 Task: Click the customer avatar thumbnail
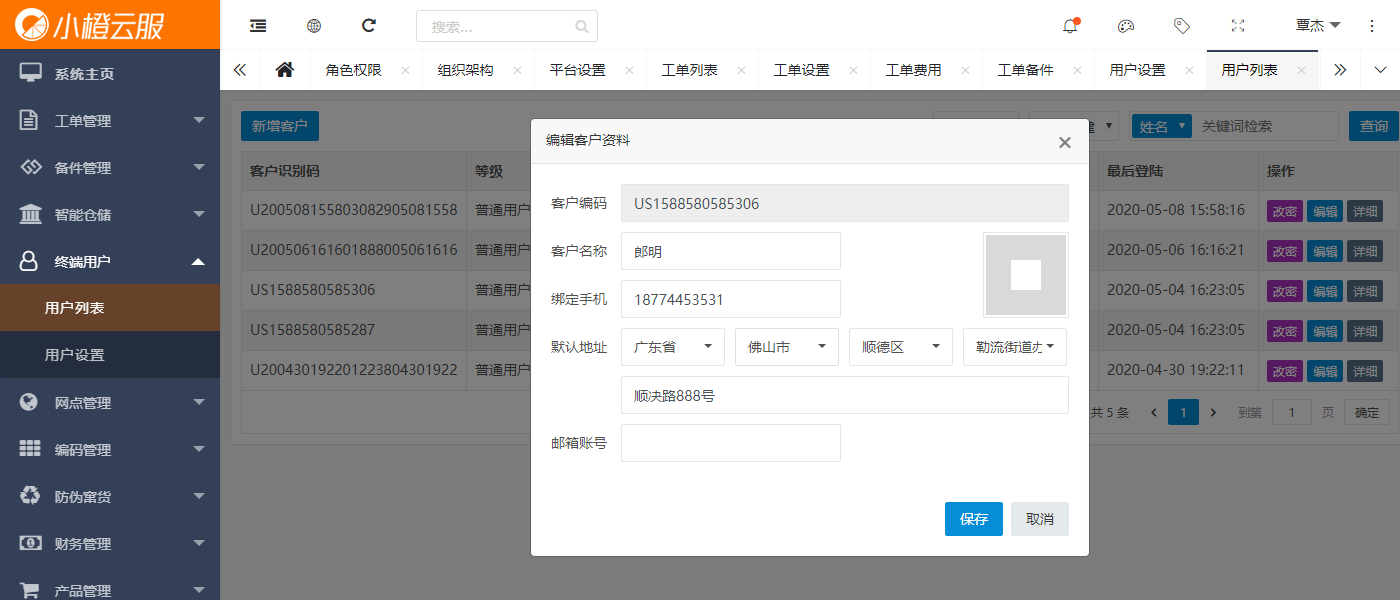tap(1026, 275)
